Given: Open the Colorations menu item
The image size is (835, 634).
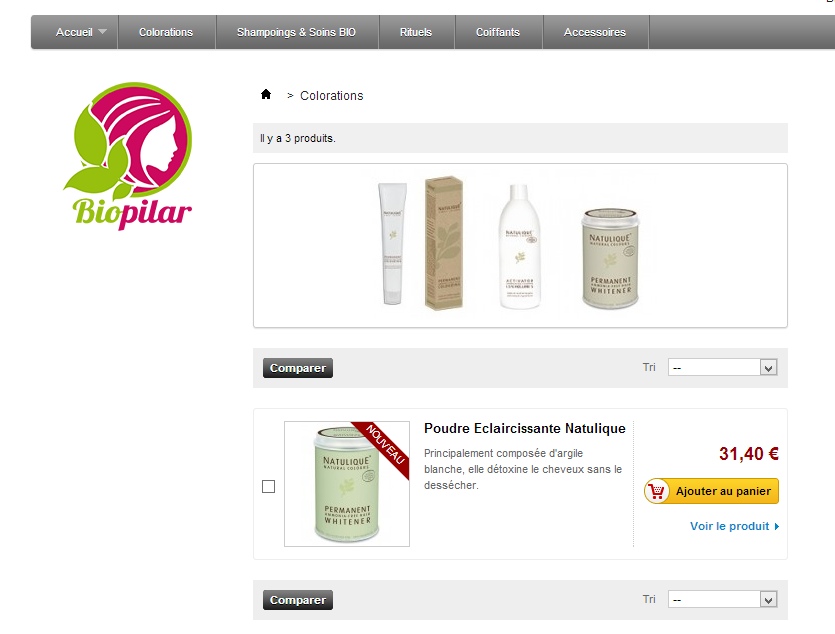Looking at the screenshot, I should (166, 32).
